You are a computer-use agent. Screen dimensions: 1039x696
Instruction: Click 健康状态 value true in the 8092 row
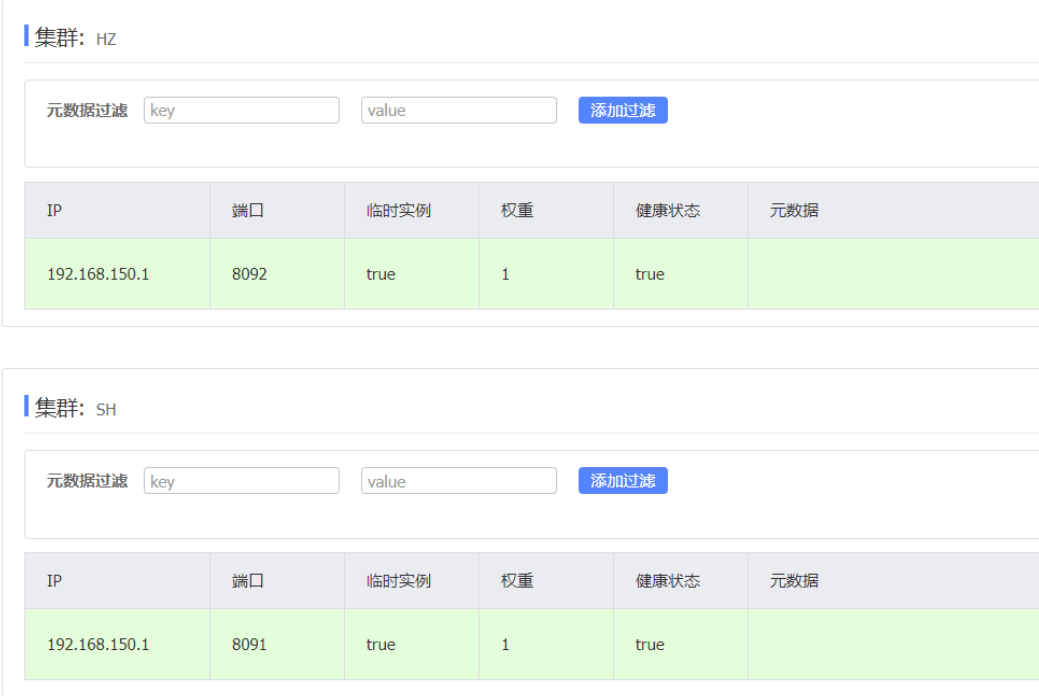click(x=650, y=274)
